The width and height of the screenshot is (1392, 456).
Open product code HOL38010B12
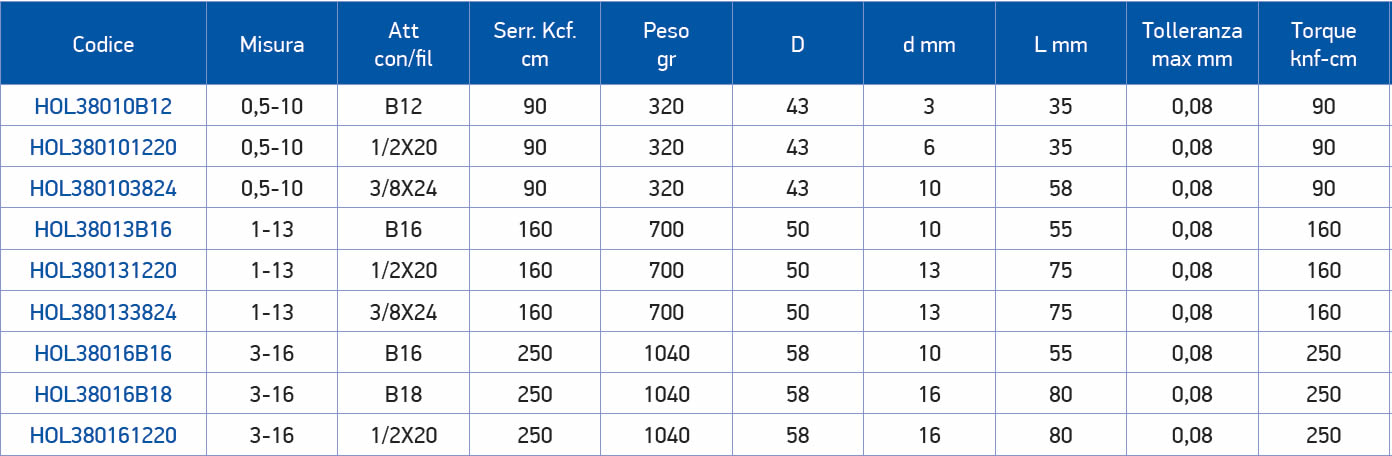[x=103, y=107]
